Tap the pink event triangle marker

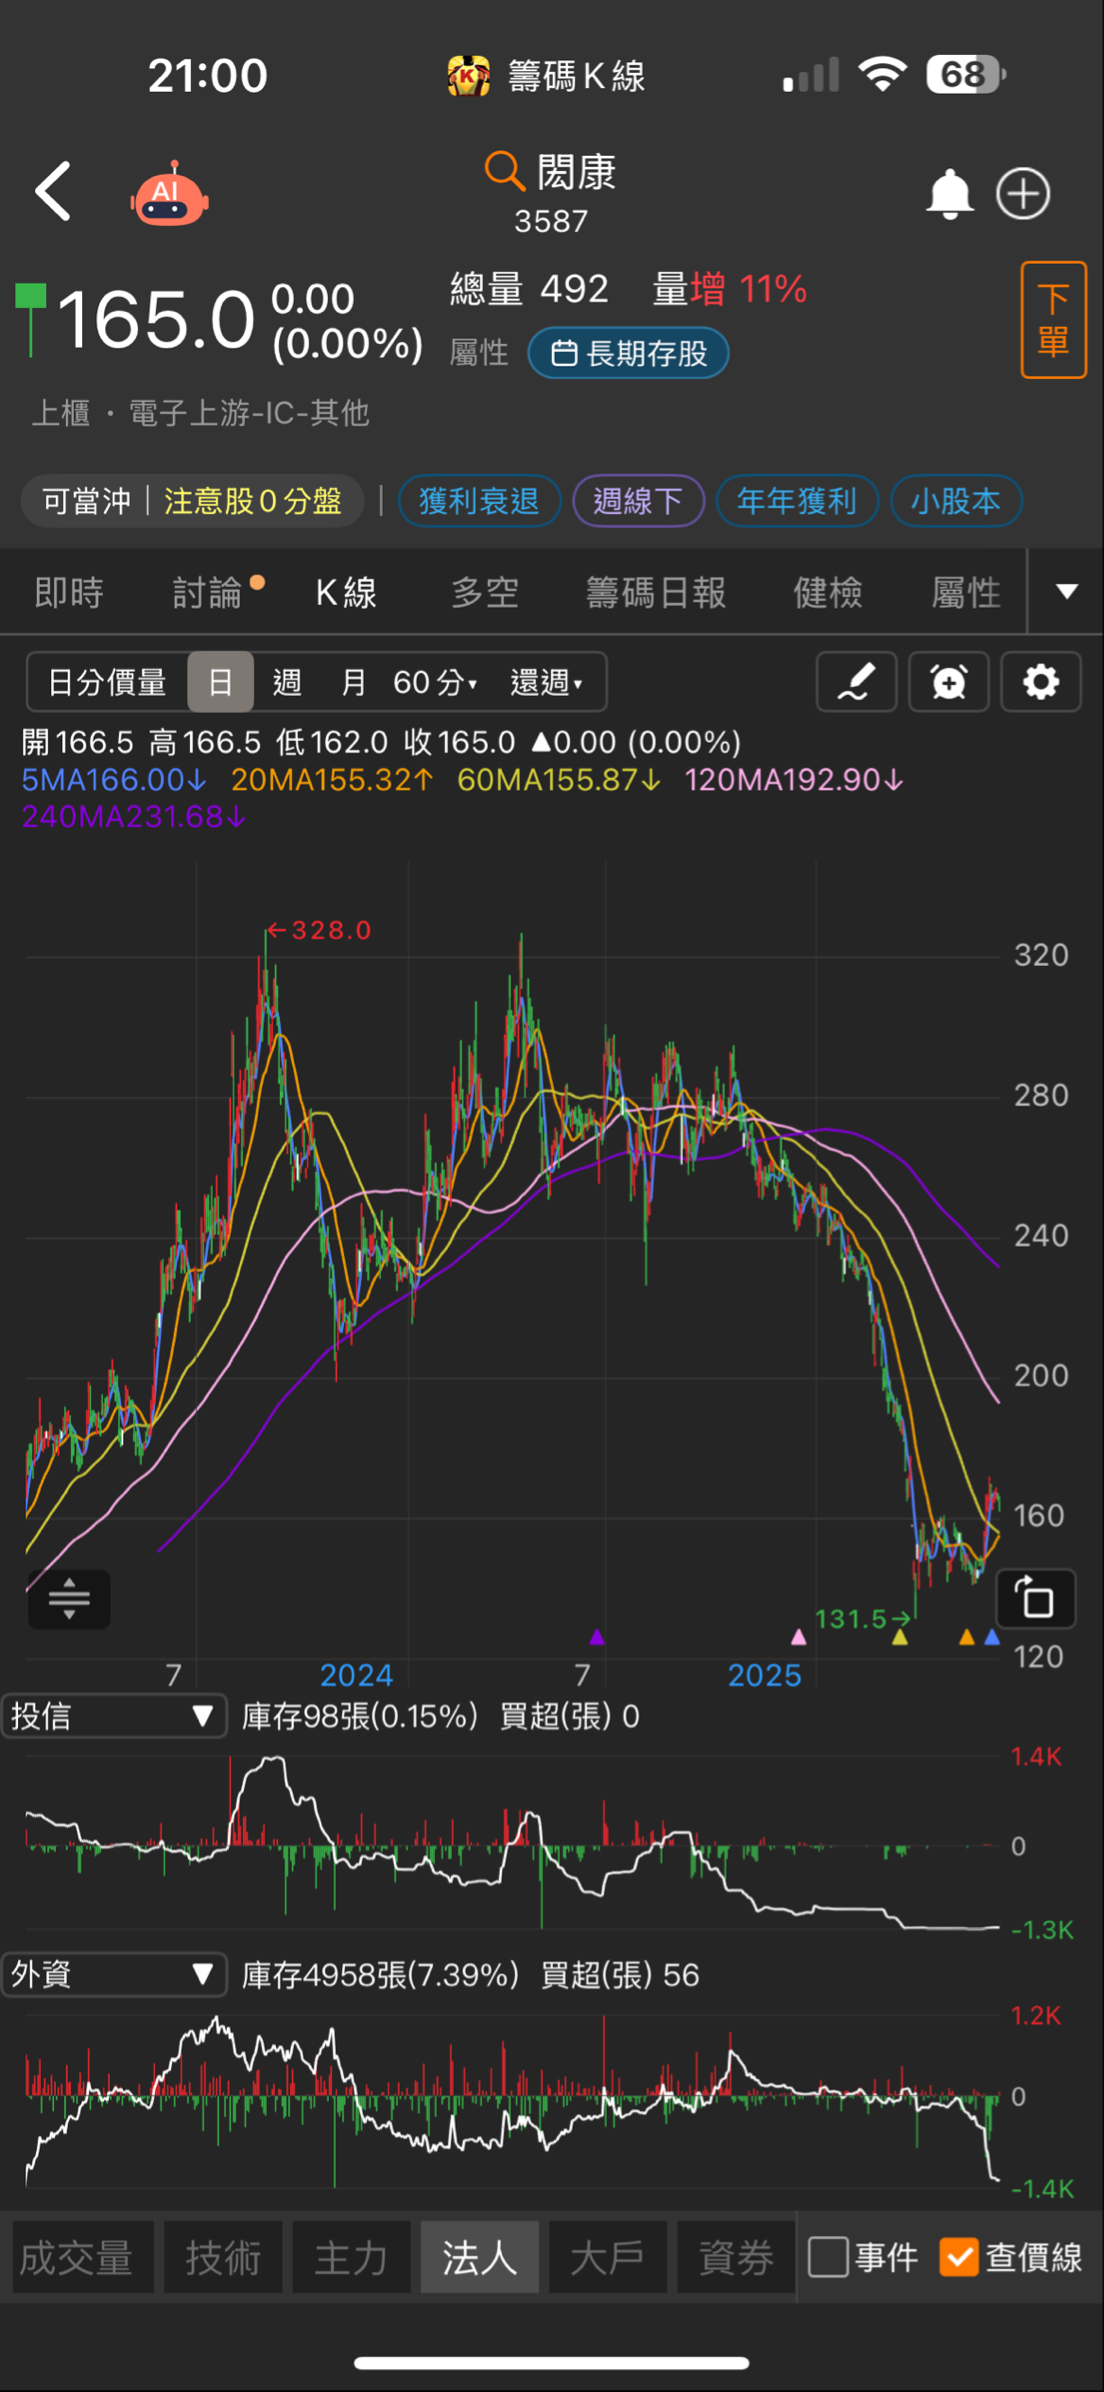[798, 1636]
